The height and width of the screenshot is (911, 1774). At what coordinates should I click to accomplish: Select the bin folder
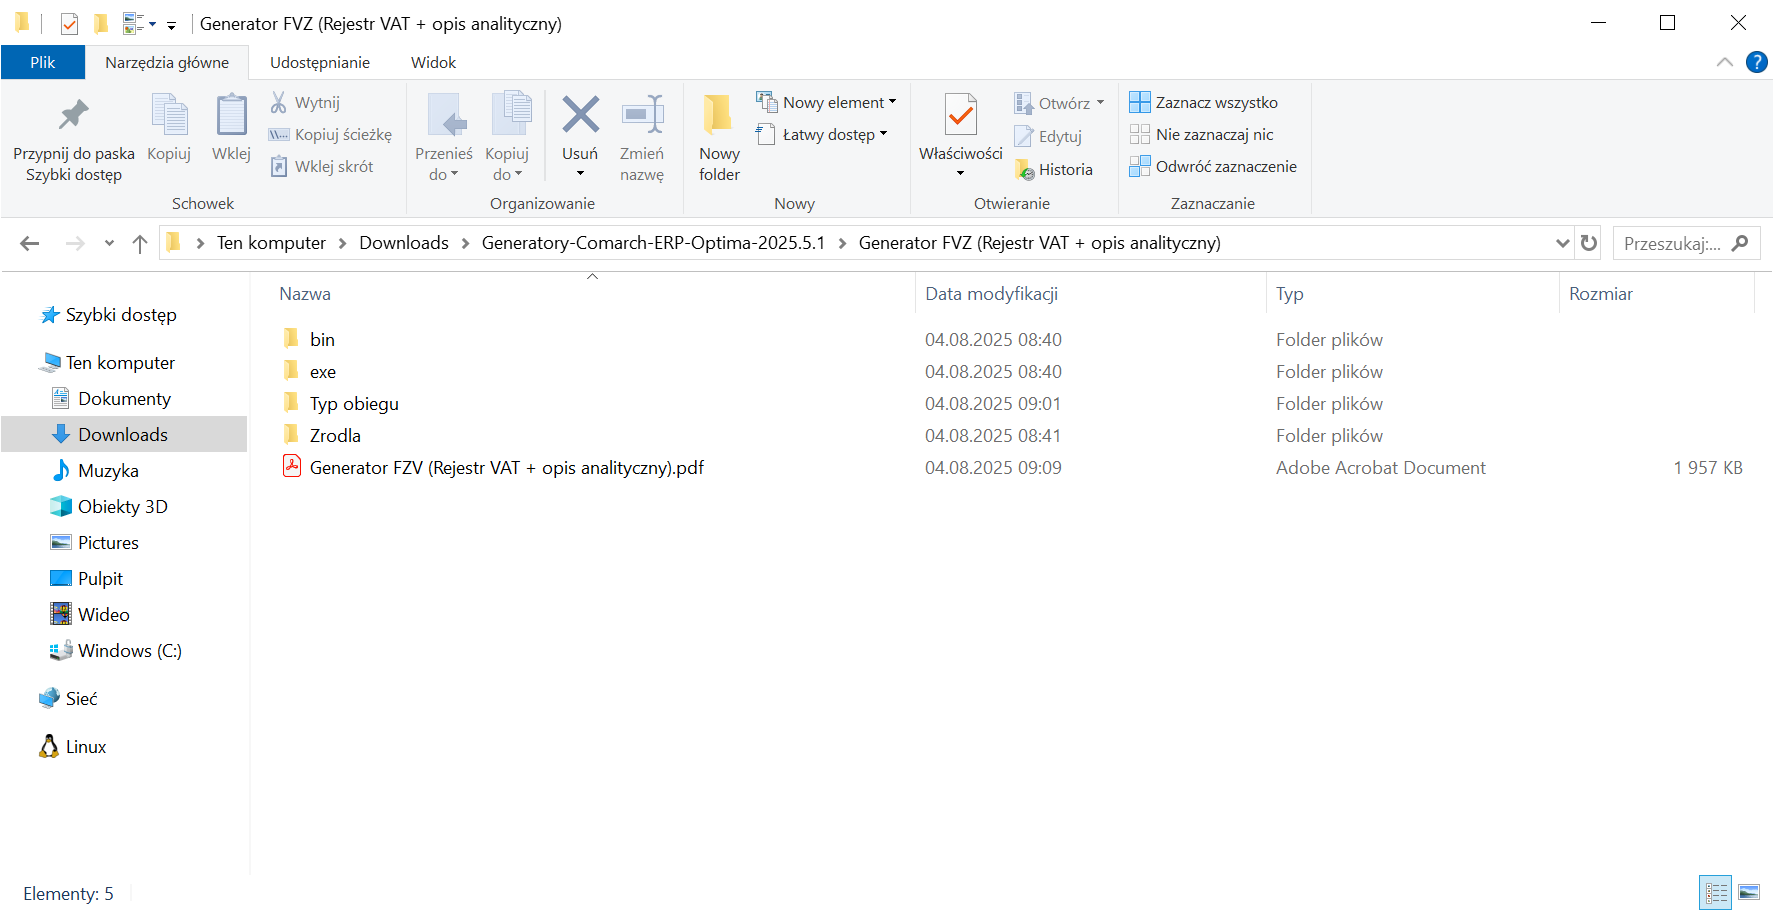[322, 340]
